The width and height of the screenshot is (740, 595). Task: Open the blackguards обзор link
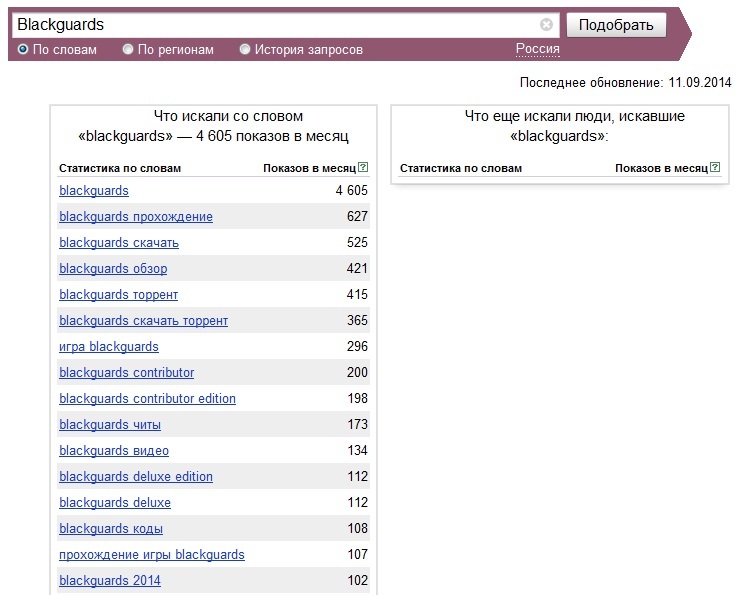(x=113, y=268)
